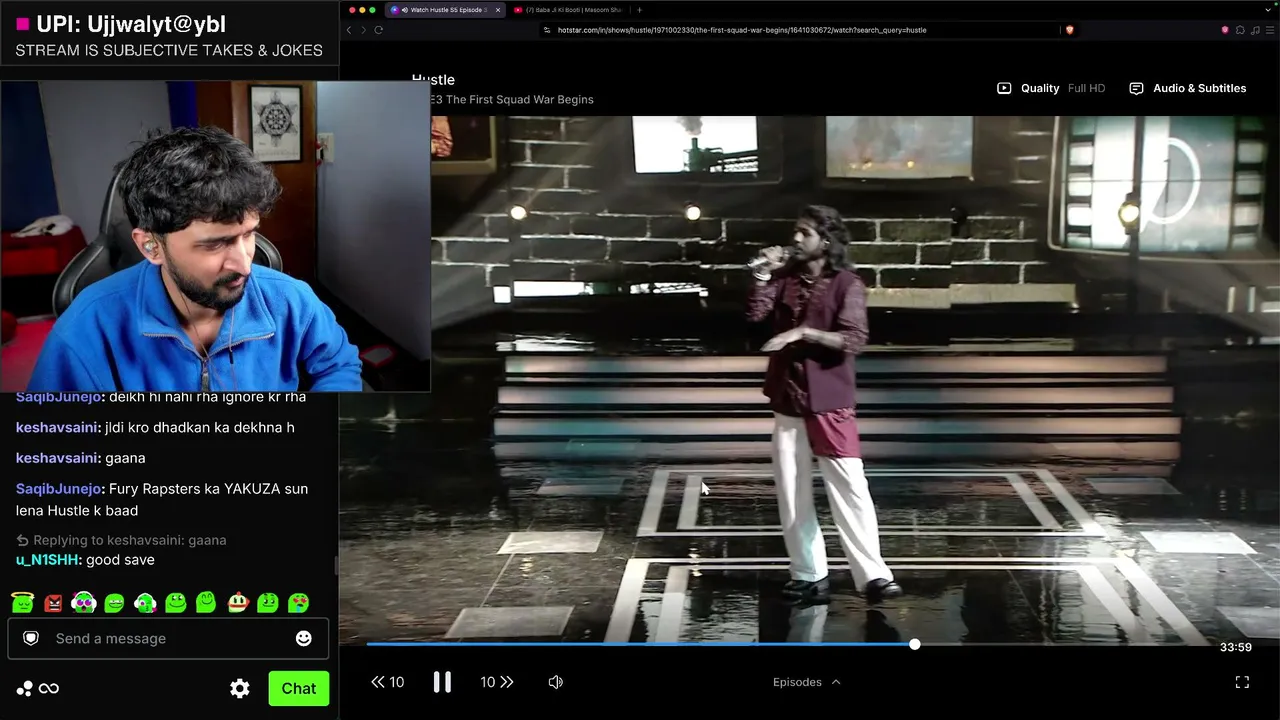This screenshot has width=1280, height=720.
Task: Open the channel points bubbles icon
Action: pos(24,688)
